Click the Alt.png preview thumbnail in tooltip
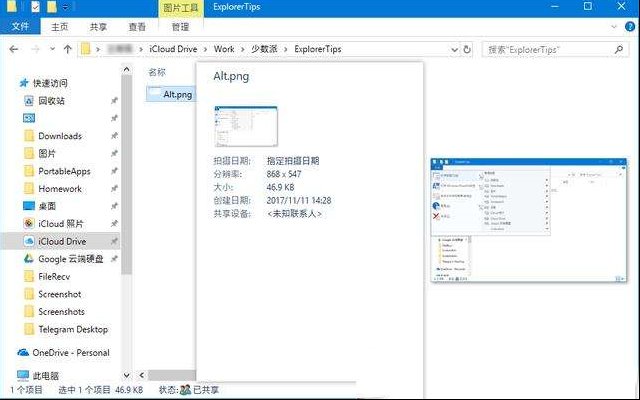This screenshot has width=640, height=400. (245, 126)
